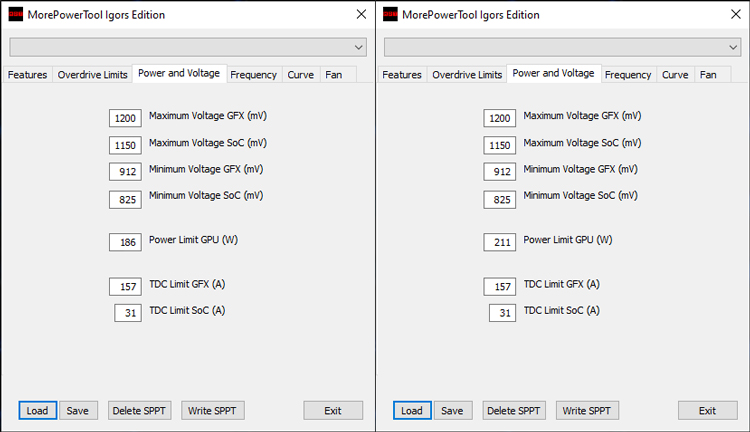Click TDC Limit SoC field in left window
The image size is (750, 432).
tap(128, 313)
